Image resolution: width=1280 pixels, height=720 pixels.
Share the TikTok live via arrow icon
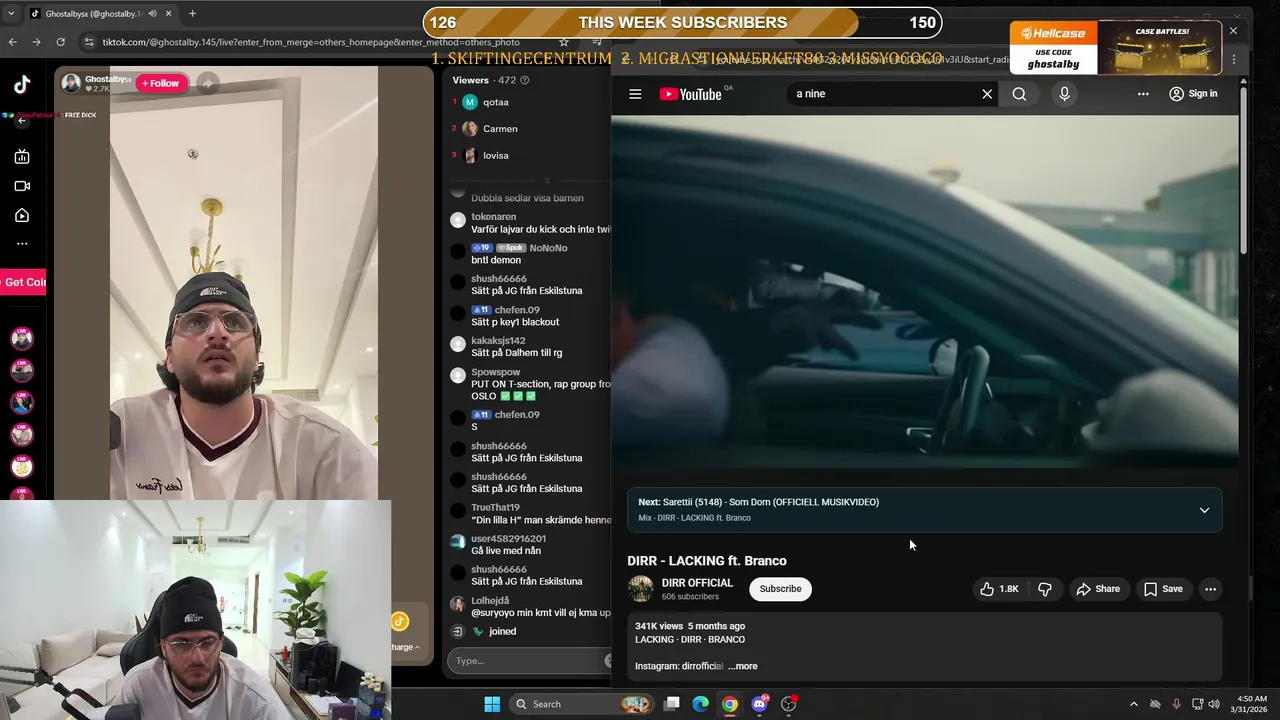(207, 84)
